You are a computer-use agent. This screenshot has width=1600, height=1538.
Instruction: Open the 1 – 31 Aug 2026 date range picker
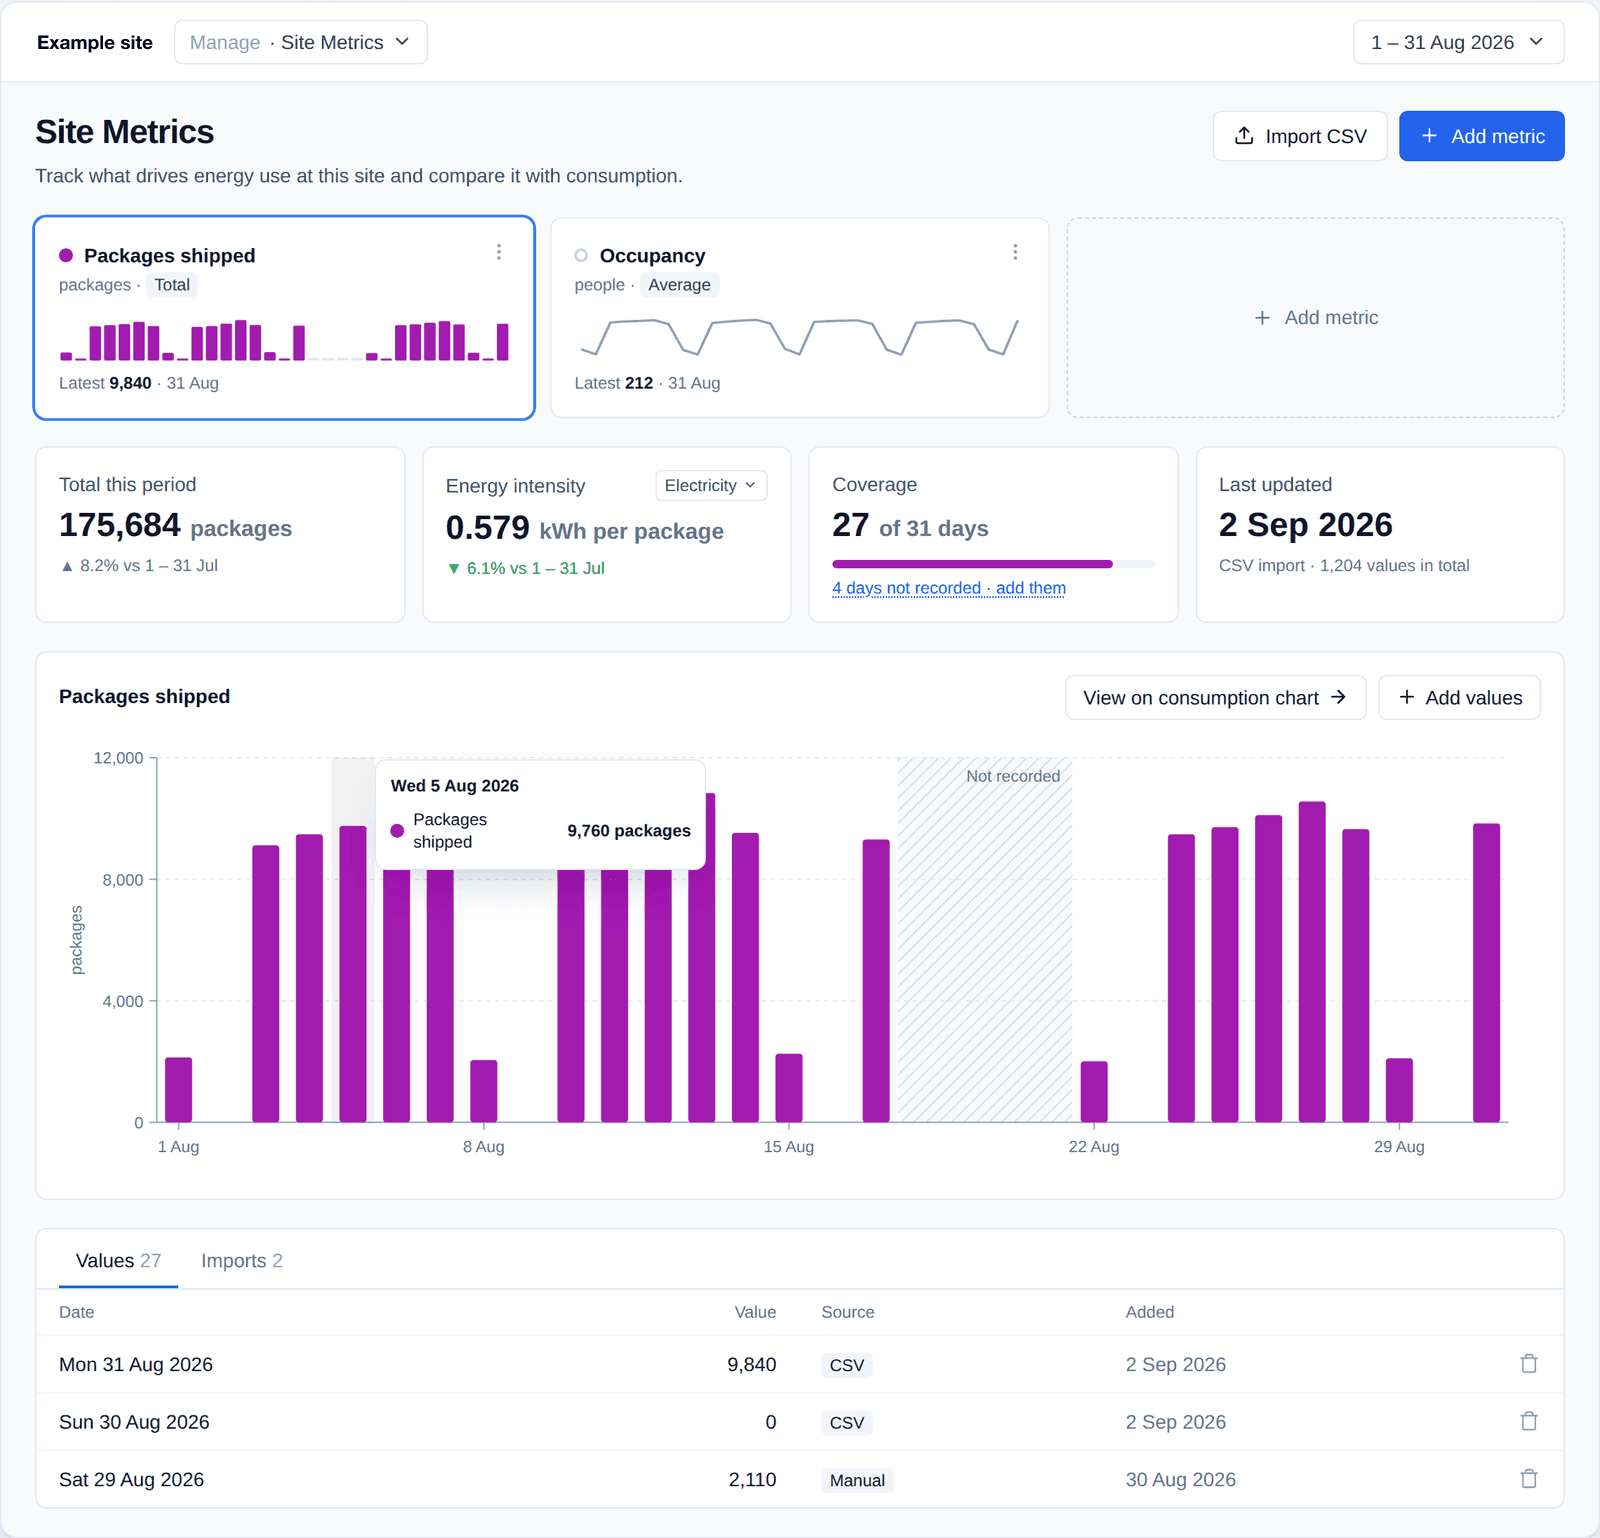point(1458,42)
